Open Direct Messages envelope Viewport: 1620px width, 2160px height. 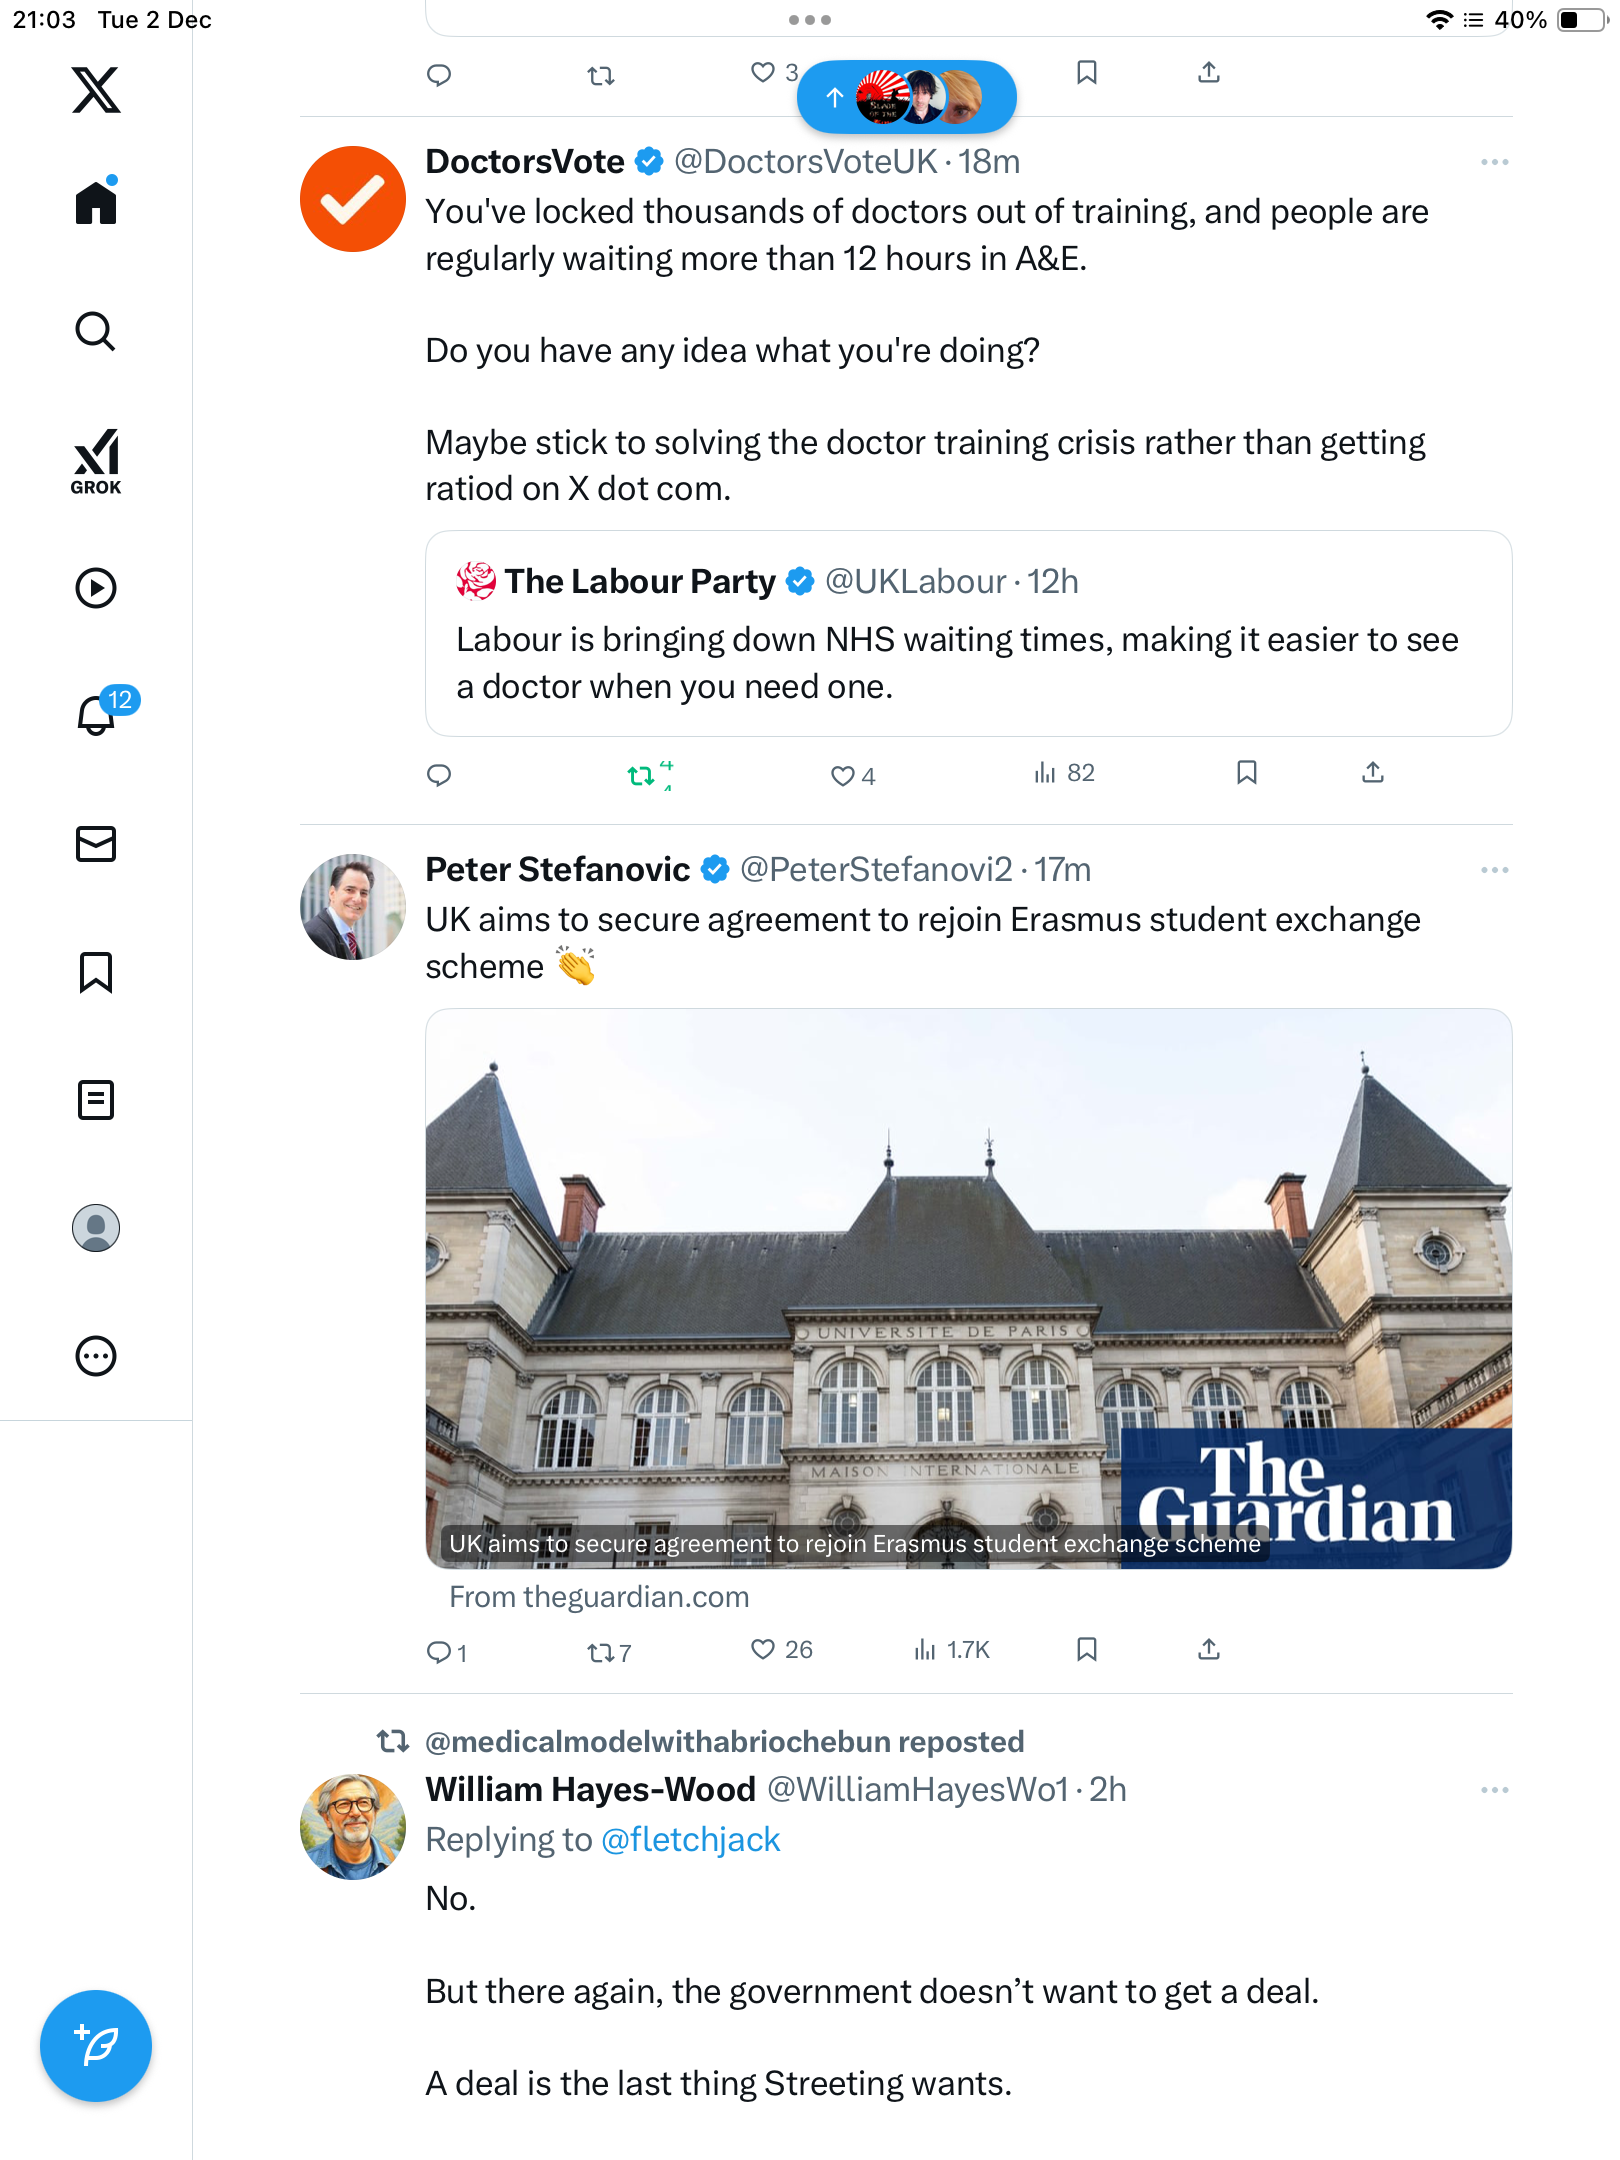(96, 844)
